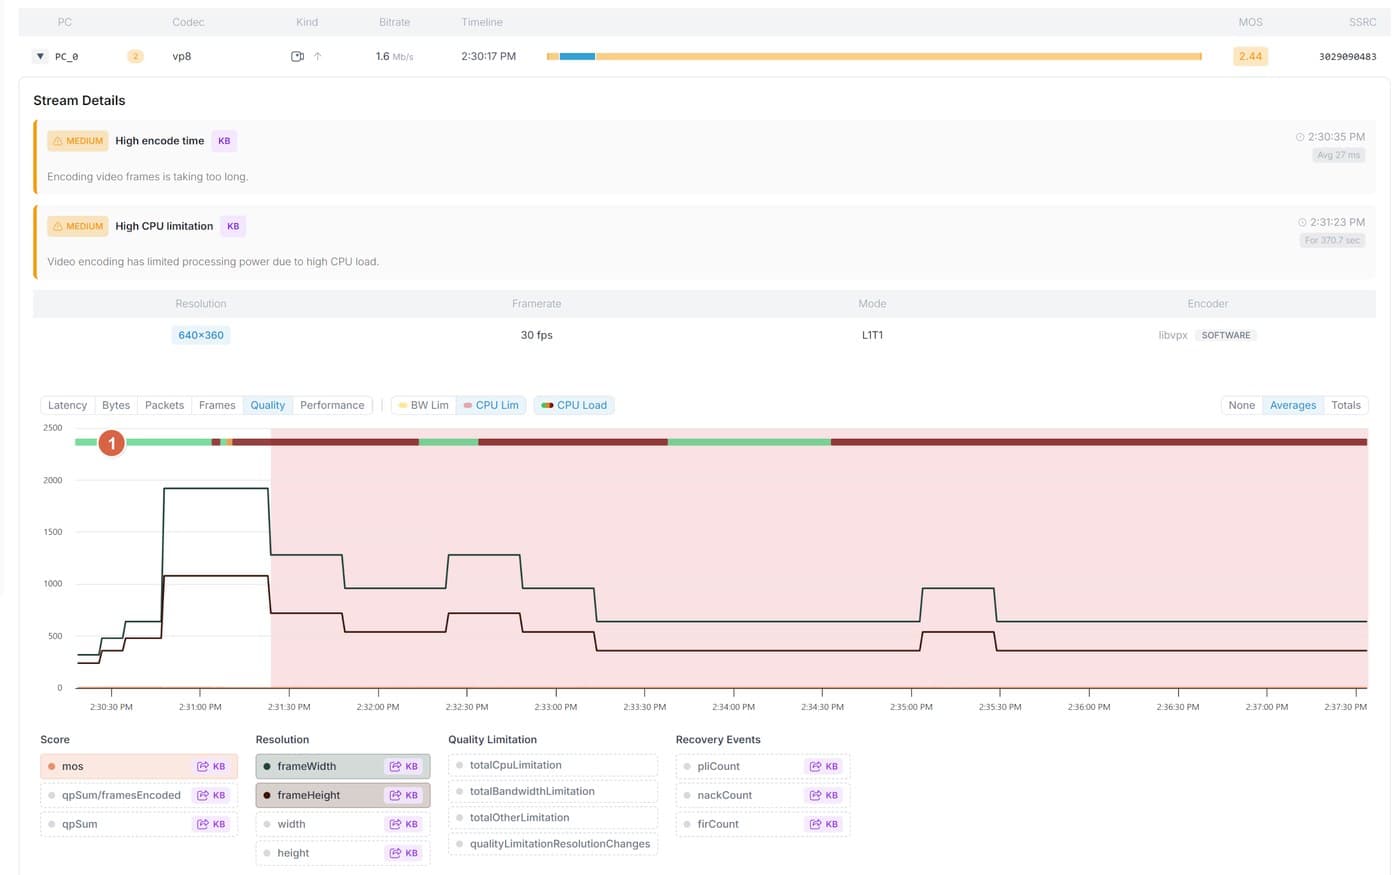Open KB share icon for frameWidth

[x=404, y=767]
